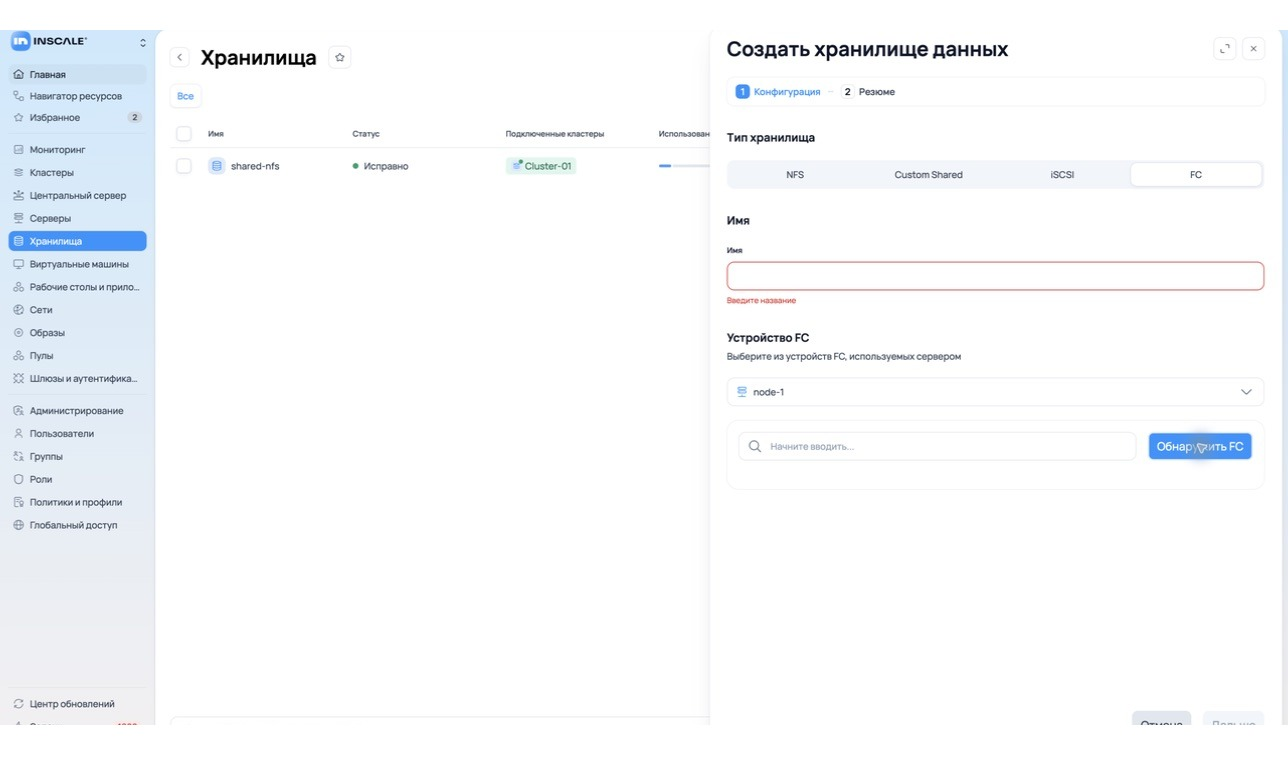Image resolution: width=1288 pixels, height=768 pixels.
Task: Open the node-1 server dropdown
Action: pyautogui.click(x=995, y=392)
